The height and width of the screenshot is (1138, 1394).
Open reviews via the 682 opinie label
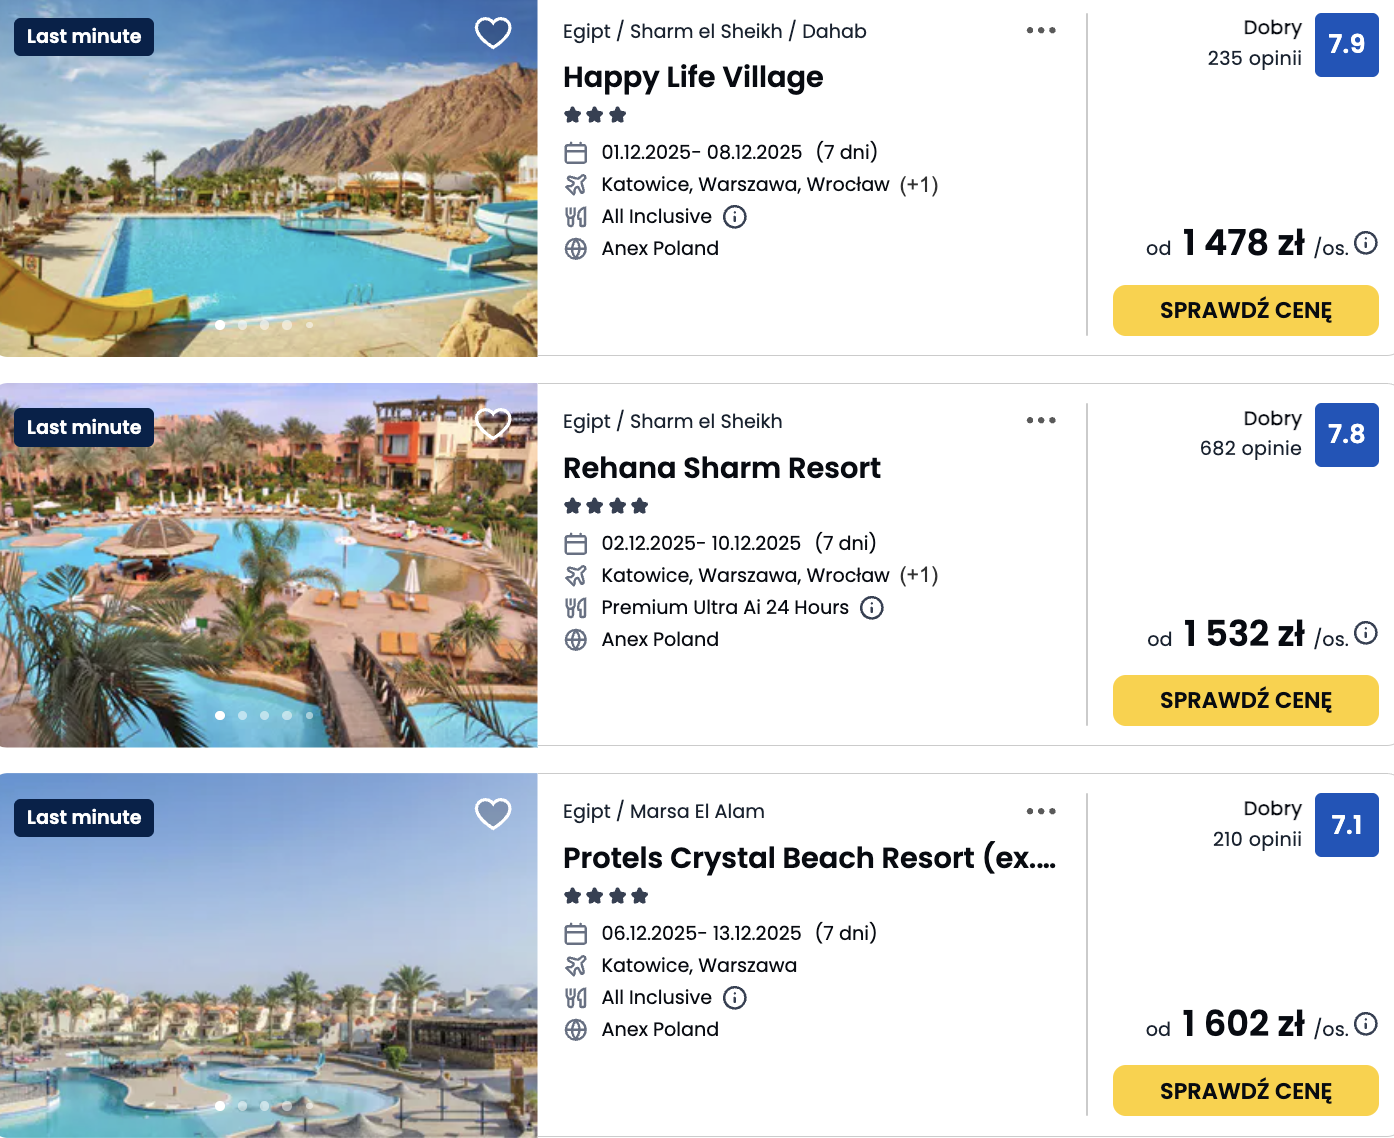point(1251,448)
